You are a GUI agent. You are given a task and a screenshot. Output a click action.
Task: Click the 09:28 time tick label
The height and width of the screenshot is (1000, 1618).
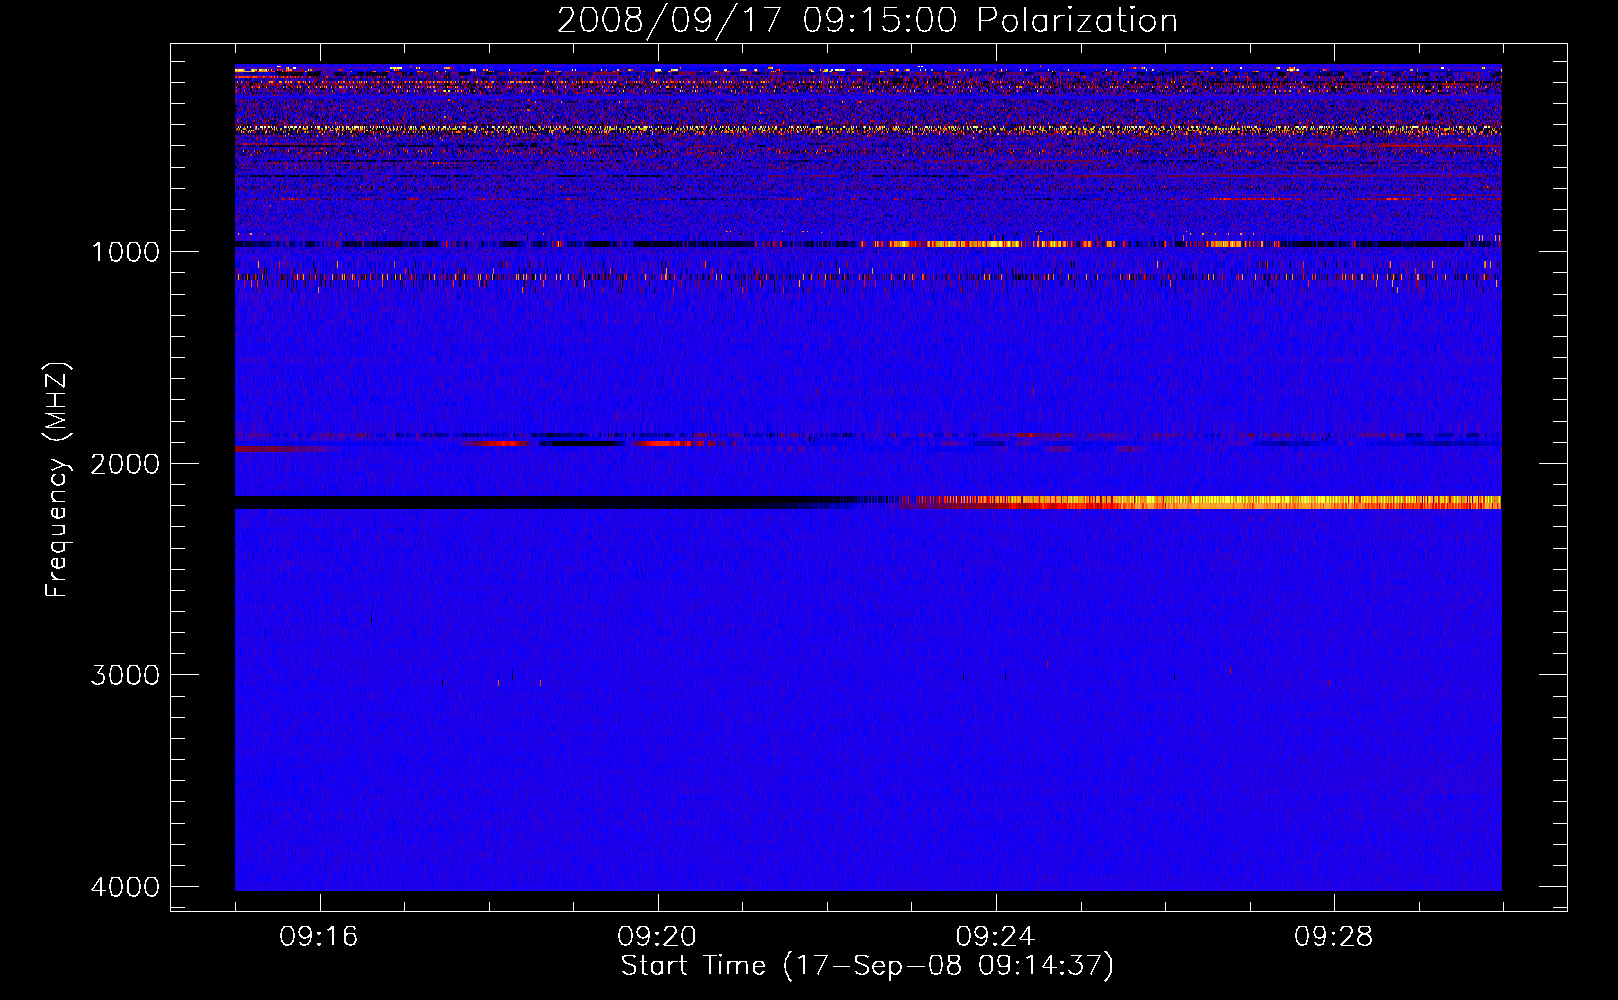click(x=1333, y=937)
